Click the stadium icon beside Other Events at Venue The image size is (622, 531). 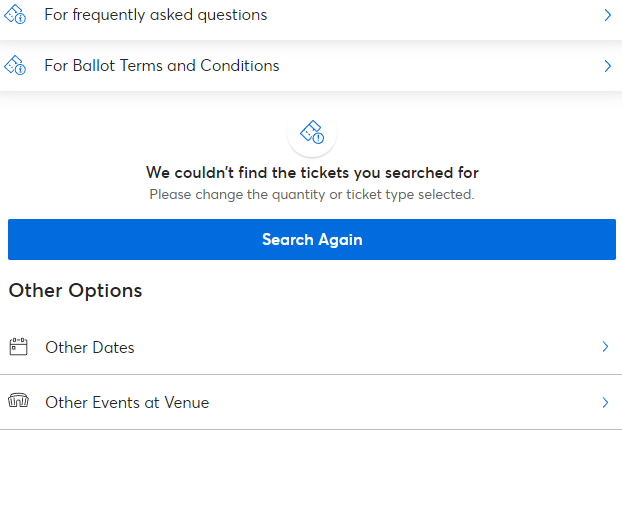coord(18,401)
